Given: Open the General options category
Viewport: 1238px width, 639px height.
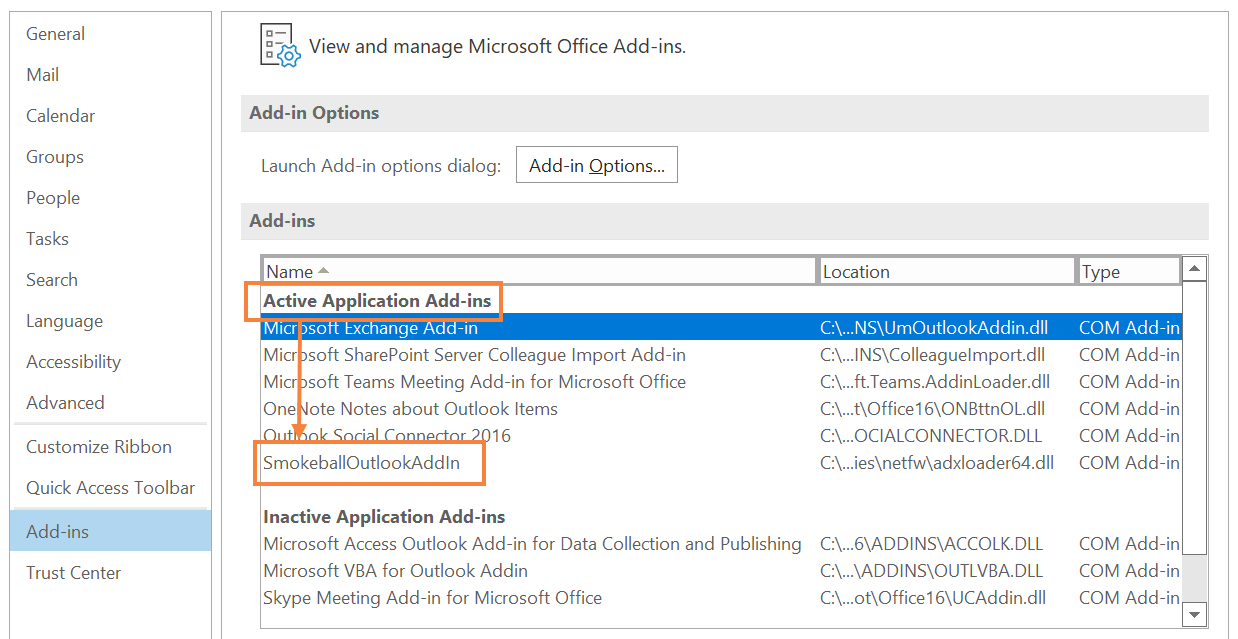Looking at the screenshot, I should [x=56, y=34].
